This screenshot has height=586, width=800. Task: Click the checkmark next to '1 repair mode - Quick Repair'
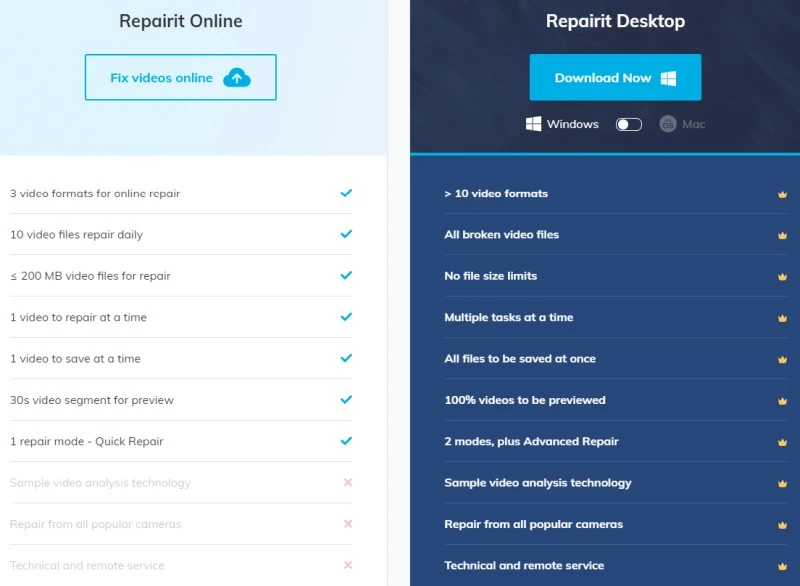coord(345,440)
